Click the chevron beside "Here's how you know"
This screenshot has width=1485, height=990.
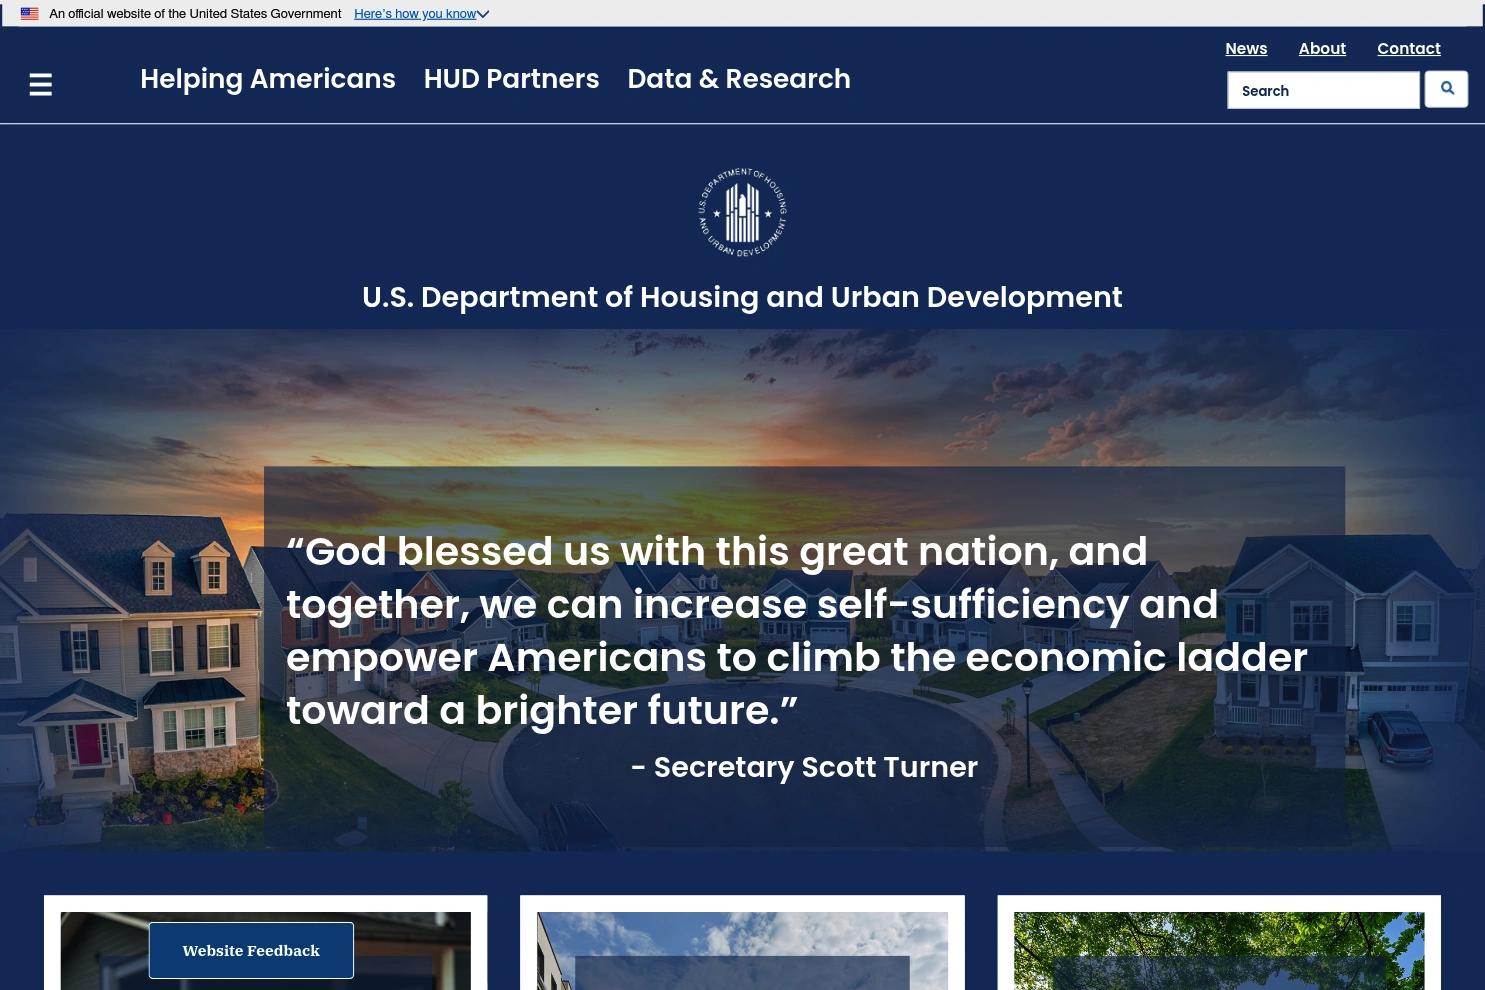pyautogui.click(x=482, y=13)
